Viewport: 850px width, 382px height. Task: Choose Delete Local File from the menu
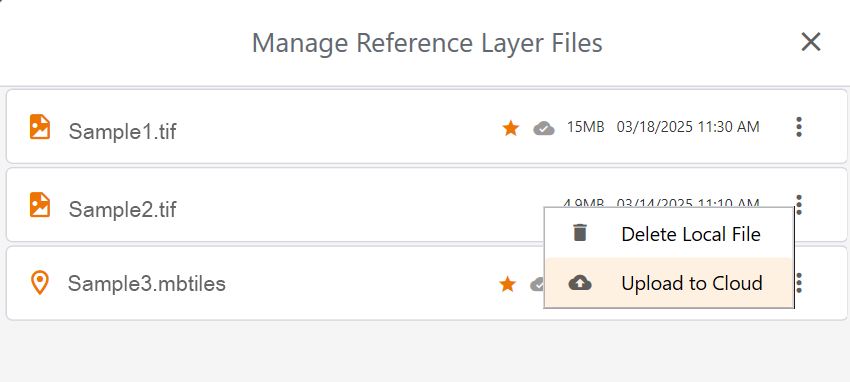[x=669, y=234]
